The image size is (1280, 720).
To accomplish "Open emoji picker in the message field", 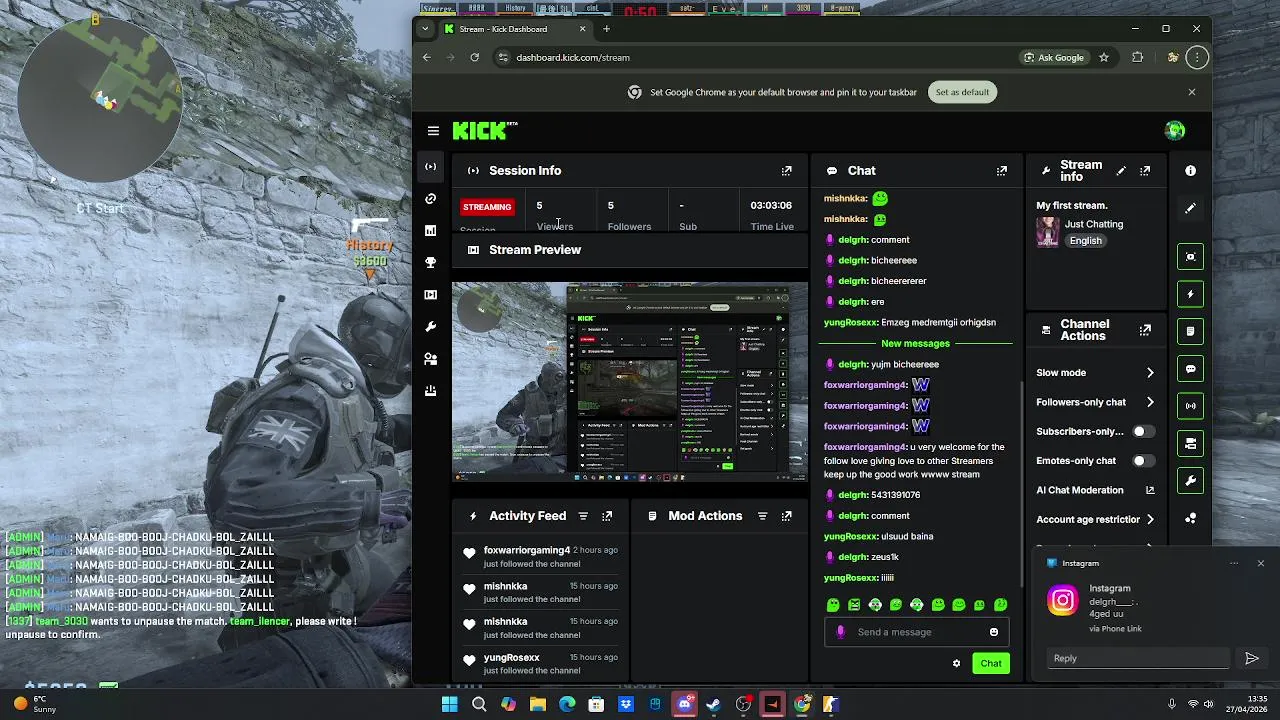I will pyautogui.click(x=993, y=632).
